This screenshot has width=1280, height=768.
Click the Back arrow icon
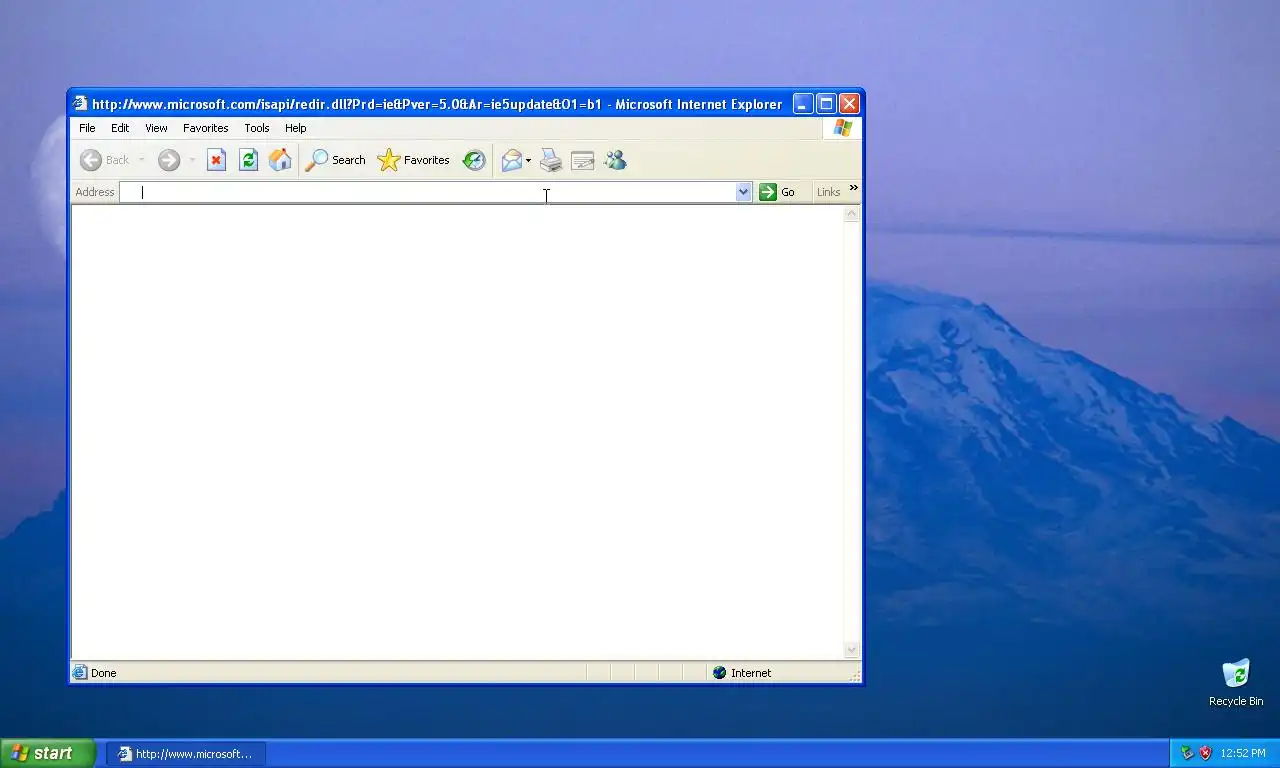[x=91, y=160]
